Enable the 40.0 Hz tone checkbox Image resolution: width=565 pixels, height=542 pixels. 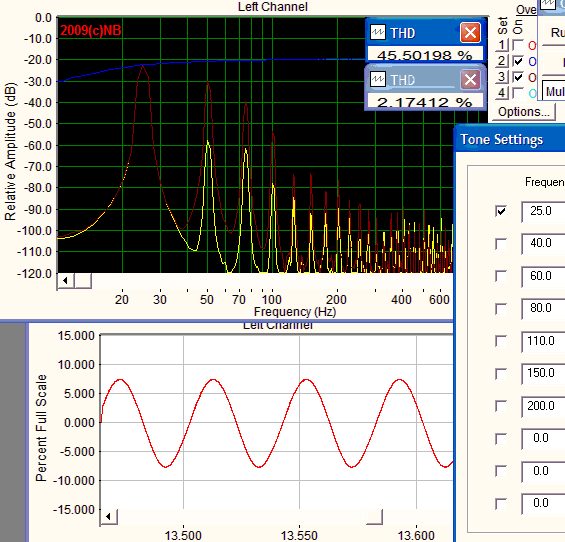tap(501, 243)
